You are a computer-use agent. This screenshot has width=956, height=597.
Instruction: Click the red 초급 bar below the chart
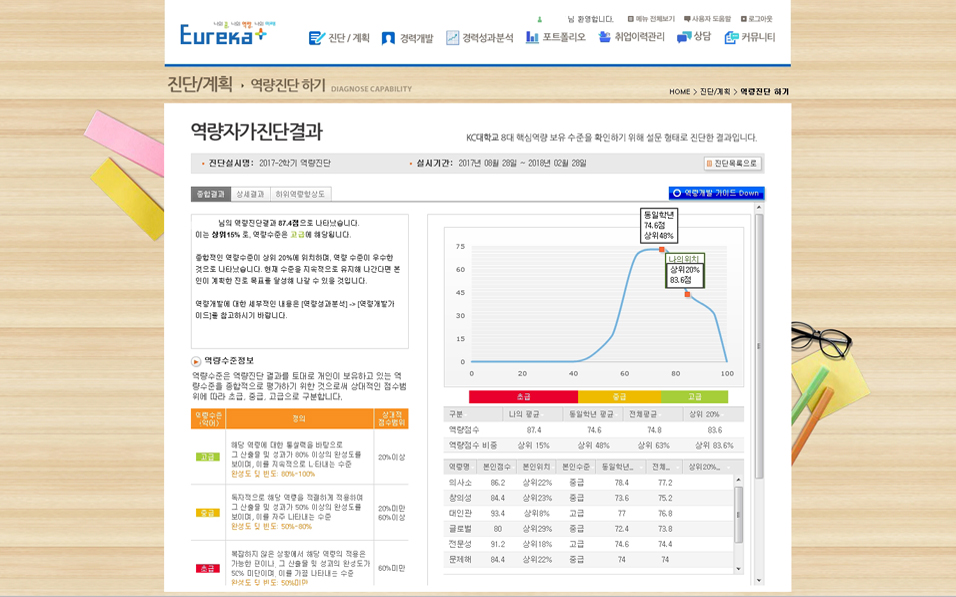523,396
